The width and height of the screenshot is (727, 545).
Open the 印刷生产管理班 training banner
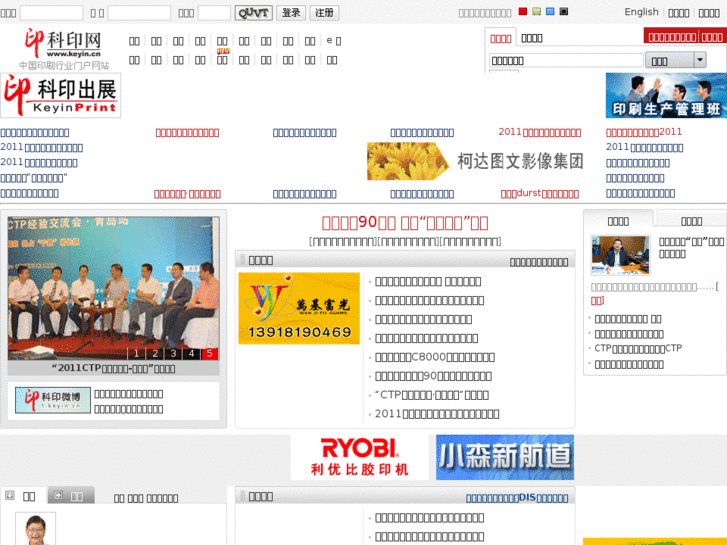pos(666,95)
